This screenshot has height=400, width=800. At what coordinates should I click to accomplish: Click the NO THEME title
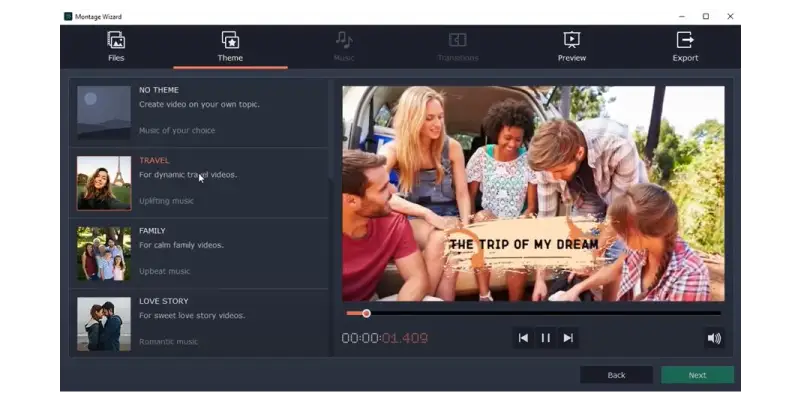(159, 90)
